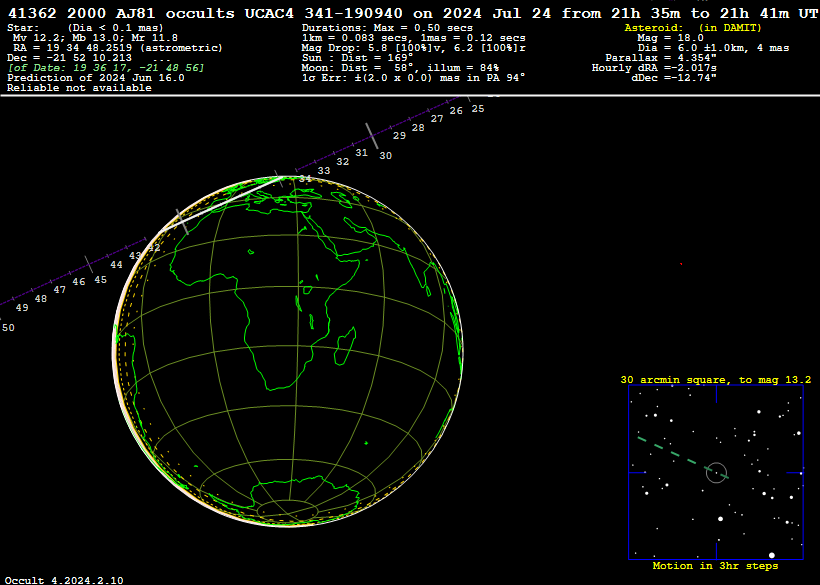Select "RA = 19 34 48.2519 (astrometric)" text
Image resolution: width=820 pixels, height=585 pixels.
[118, 48]
